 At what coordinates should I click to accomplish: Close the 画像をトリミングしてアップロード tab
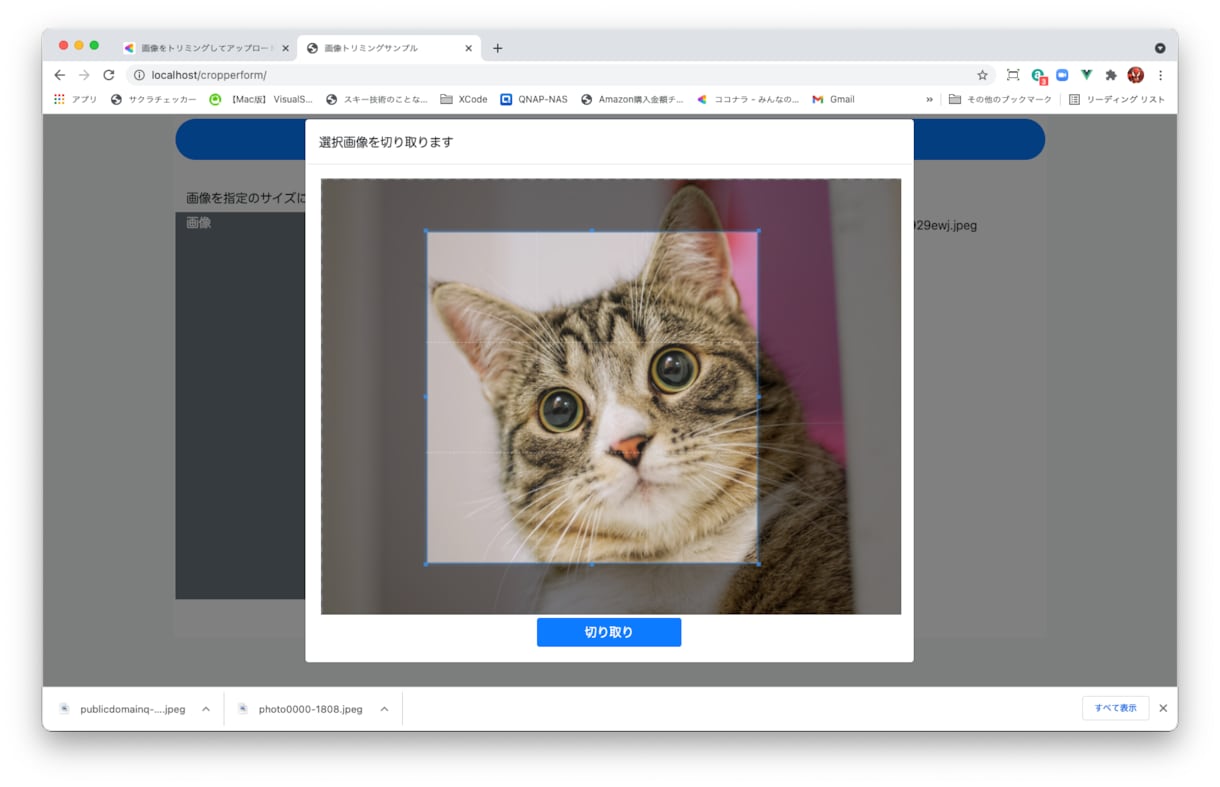[x=285, y=48]
